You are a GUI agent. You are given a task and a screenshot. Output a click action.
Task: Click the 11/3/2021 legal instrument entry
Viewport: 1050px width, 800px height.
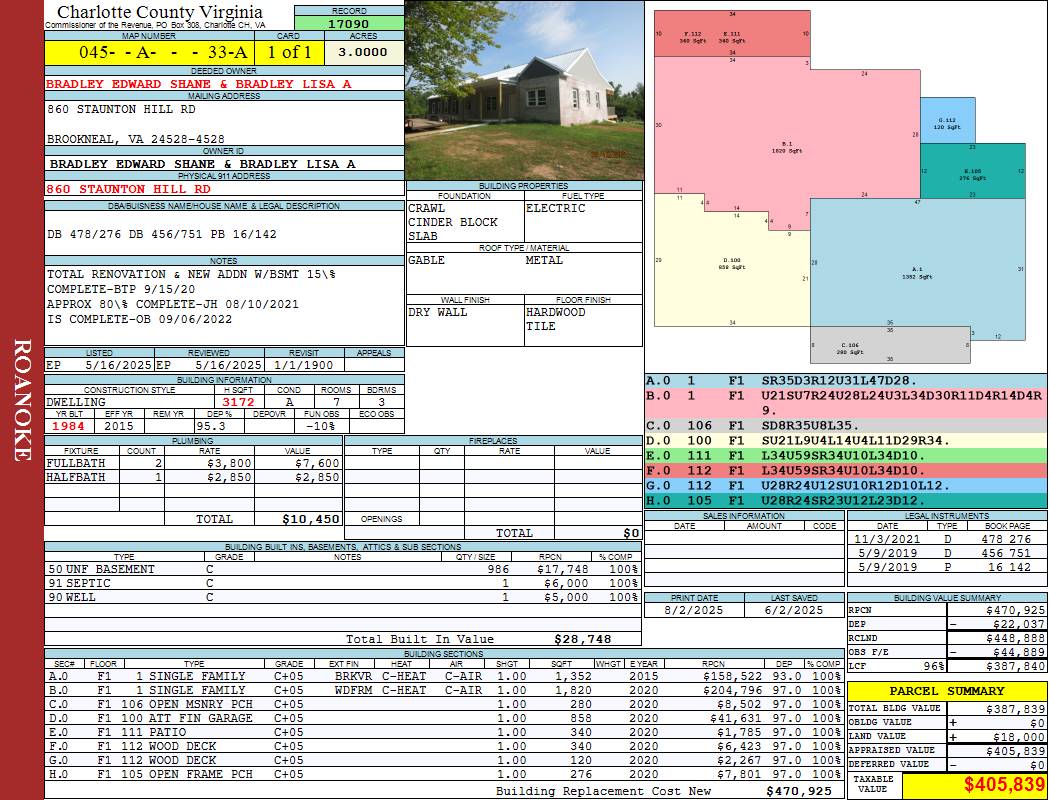click(885, 539)
